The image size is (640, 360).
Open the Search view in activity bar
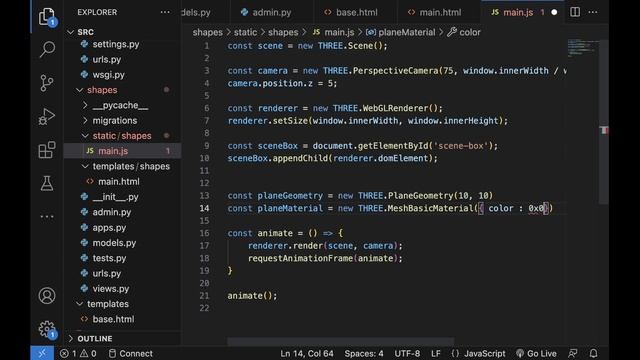pyautogui.click(x=47, y=50)
